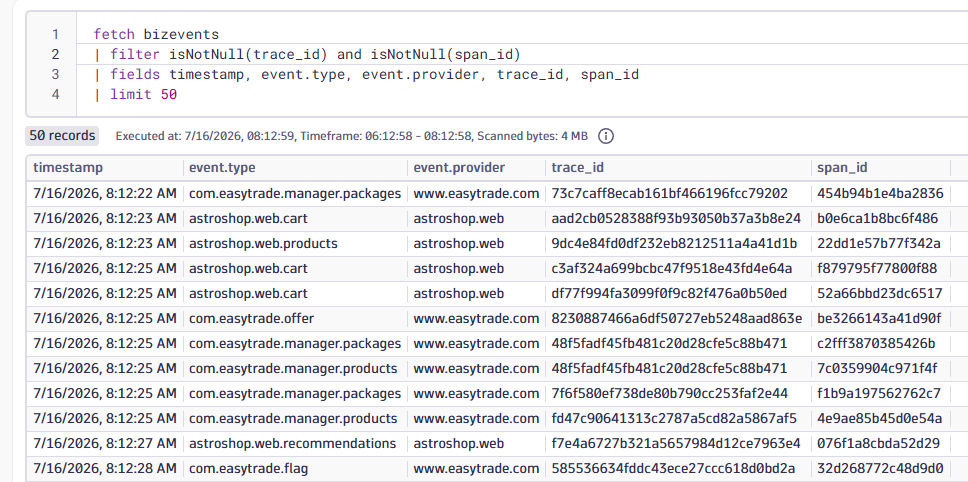Sort by the timestamp column header
This screenshot has width=968, height=482.
point(68,168)
